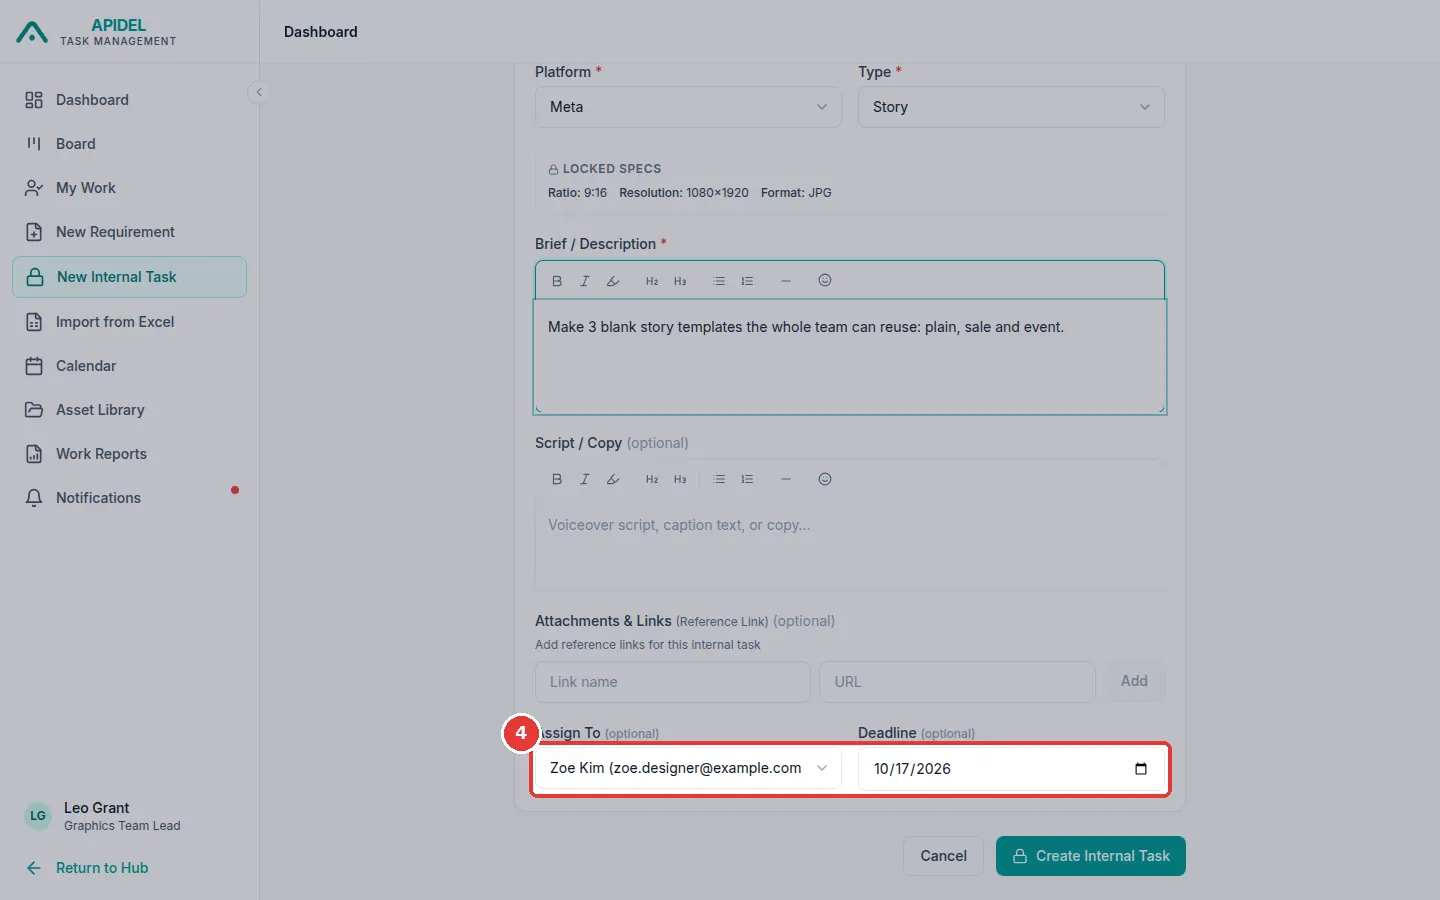Click Create Internal Task button
The width and height of the screenshot is (1440, 900).
[1091, 856]
